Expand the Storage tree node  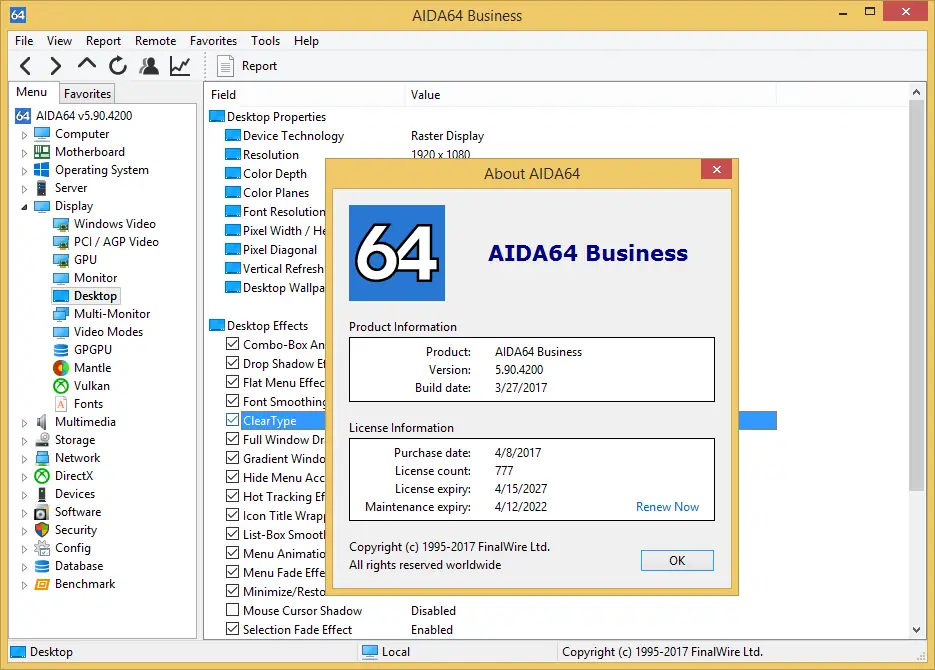24,441
